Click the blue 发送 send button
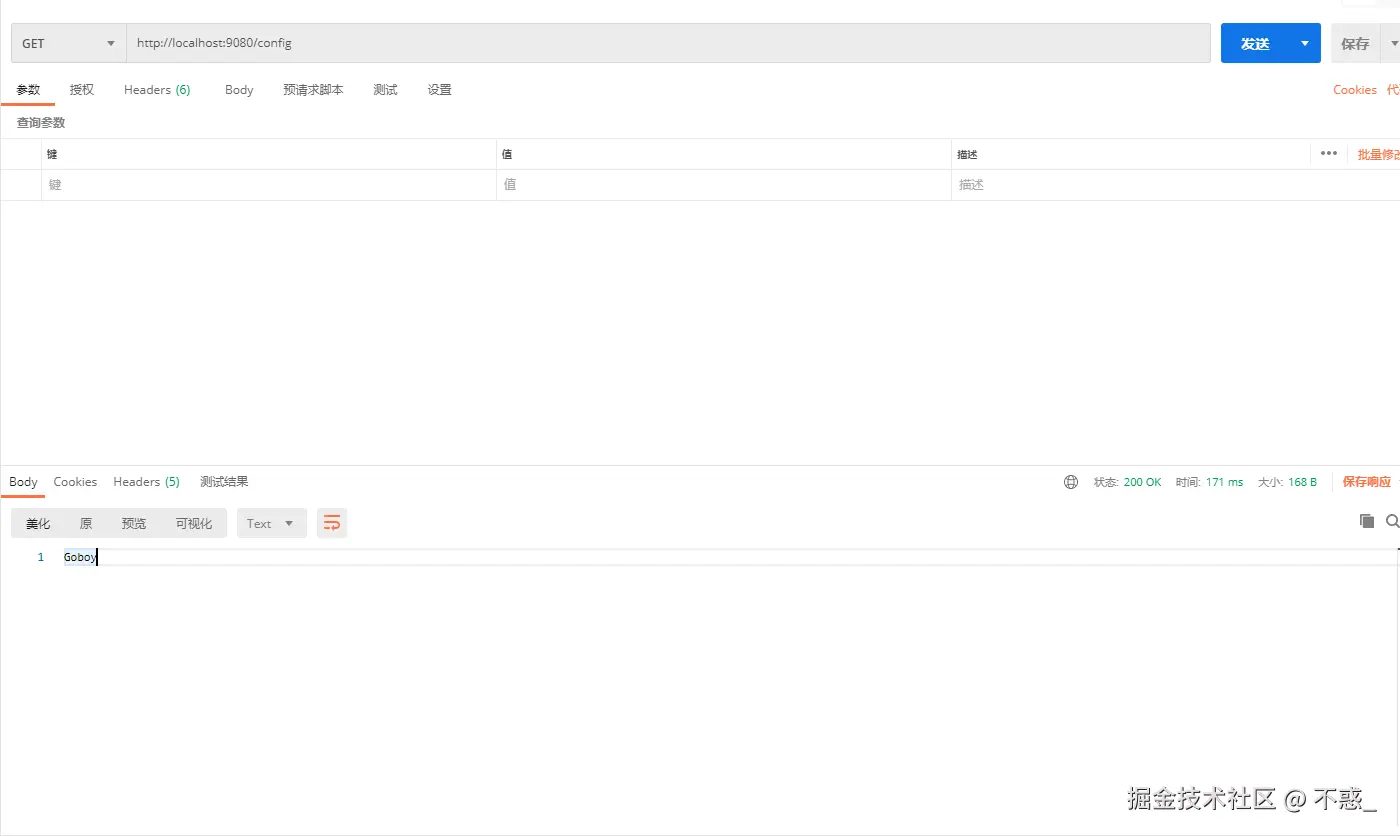1400x836 pixels. 1255,43
